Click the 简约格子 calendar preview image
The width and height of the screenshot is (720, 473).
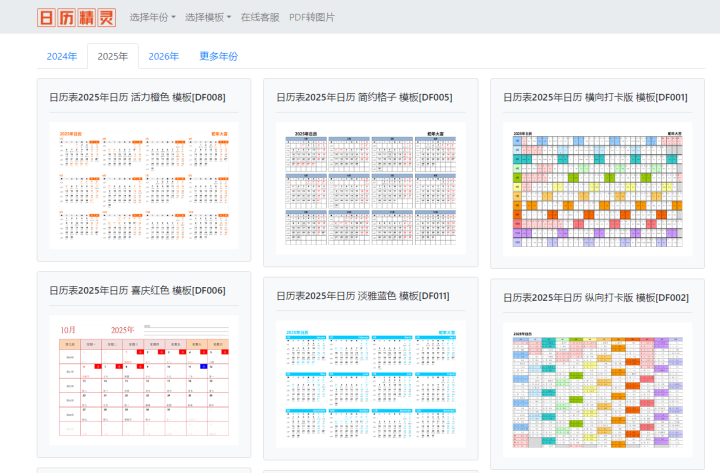370,185
